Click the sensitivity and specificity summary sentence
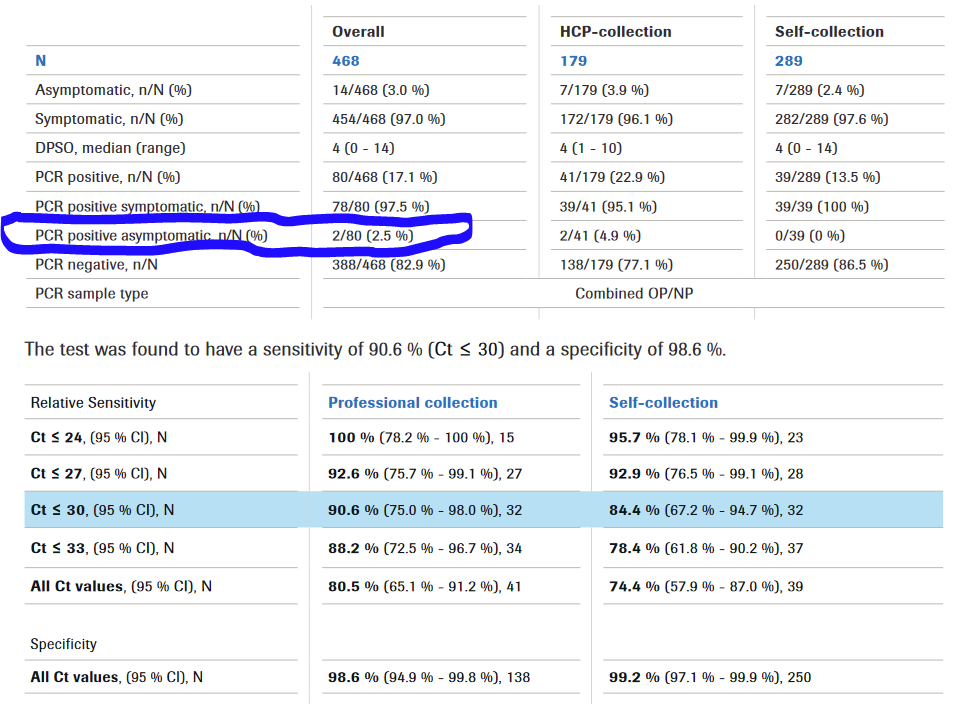 tap(375, 350)
